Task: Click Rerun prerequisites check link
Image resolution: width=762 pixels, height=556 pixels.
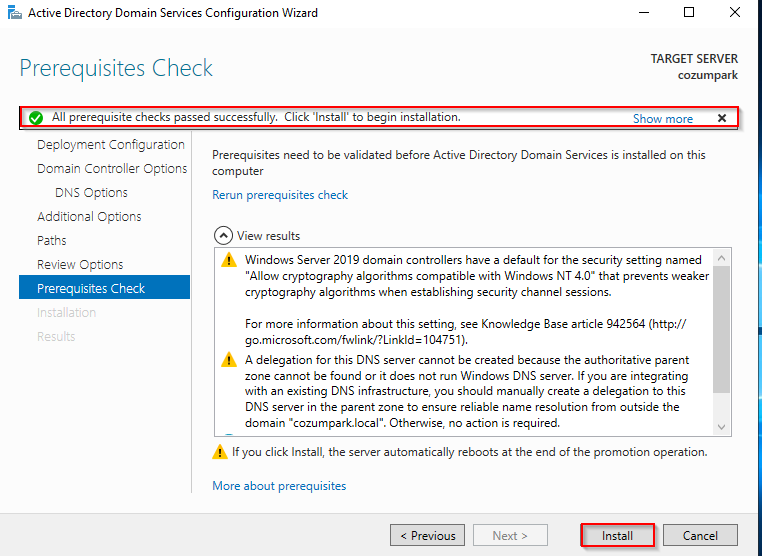Action: [280, 195]
